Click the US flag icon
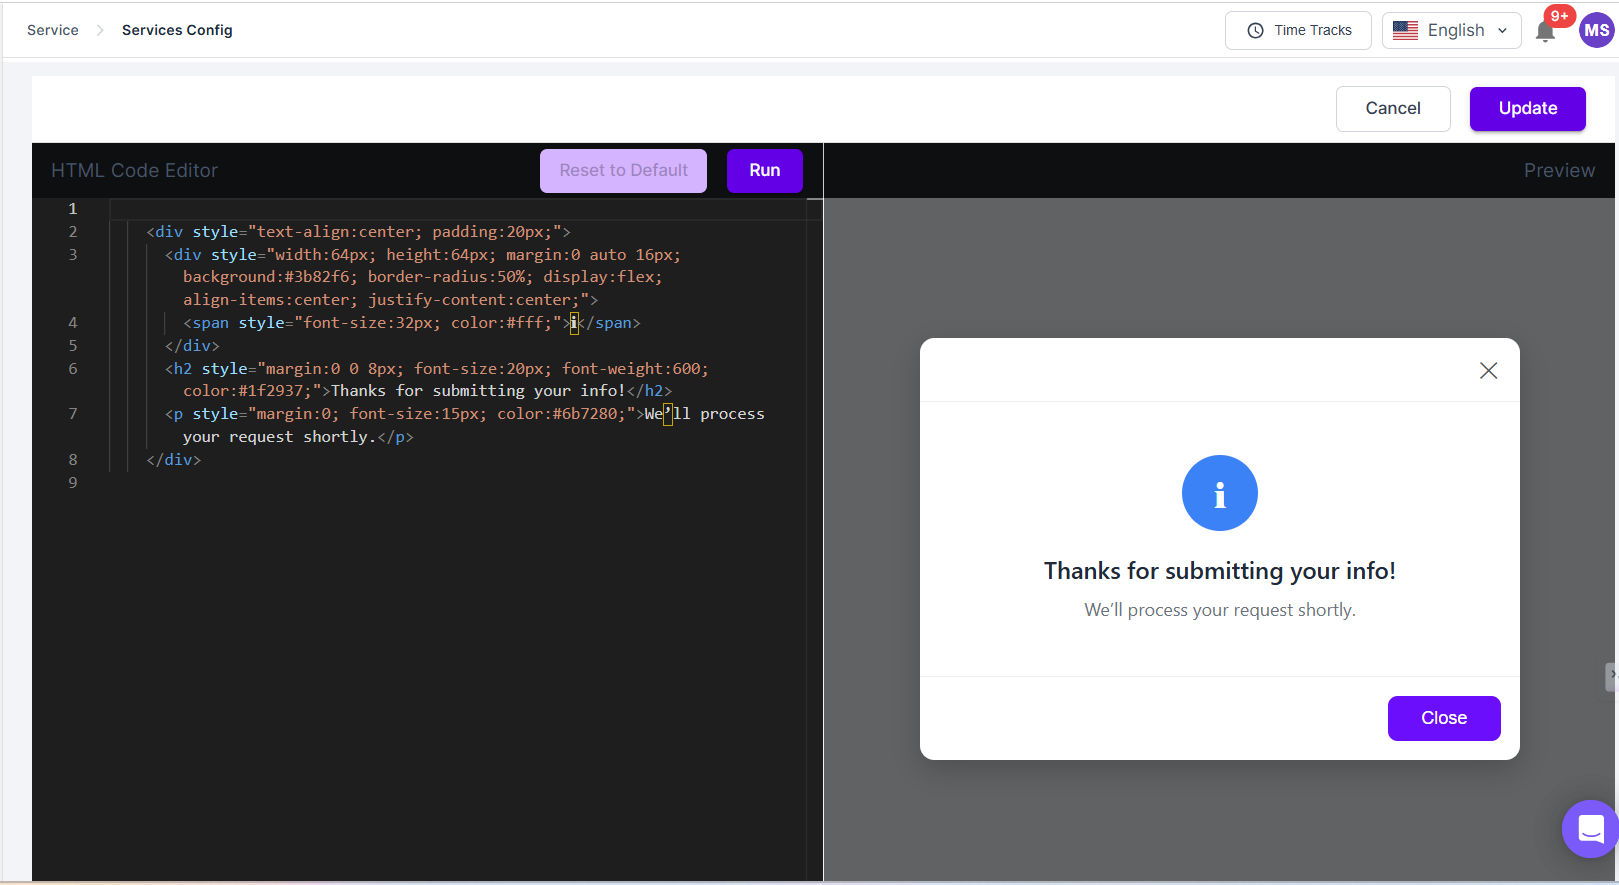This screenshot has height=885, width=1619. 1405,31
